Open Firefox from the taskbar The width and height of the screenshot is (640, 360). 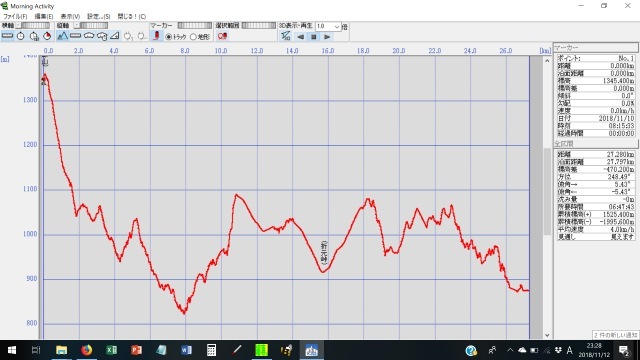(x=87, y=350)
